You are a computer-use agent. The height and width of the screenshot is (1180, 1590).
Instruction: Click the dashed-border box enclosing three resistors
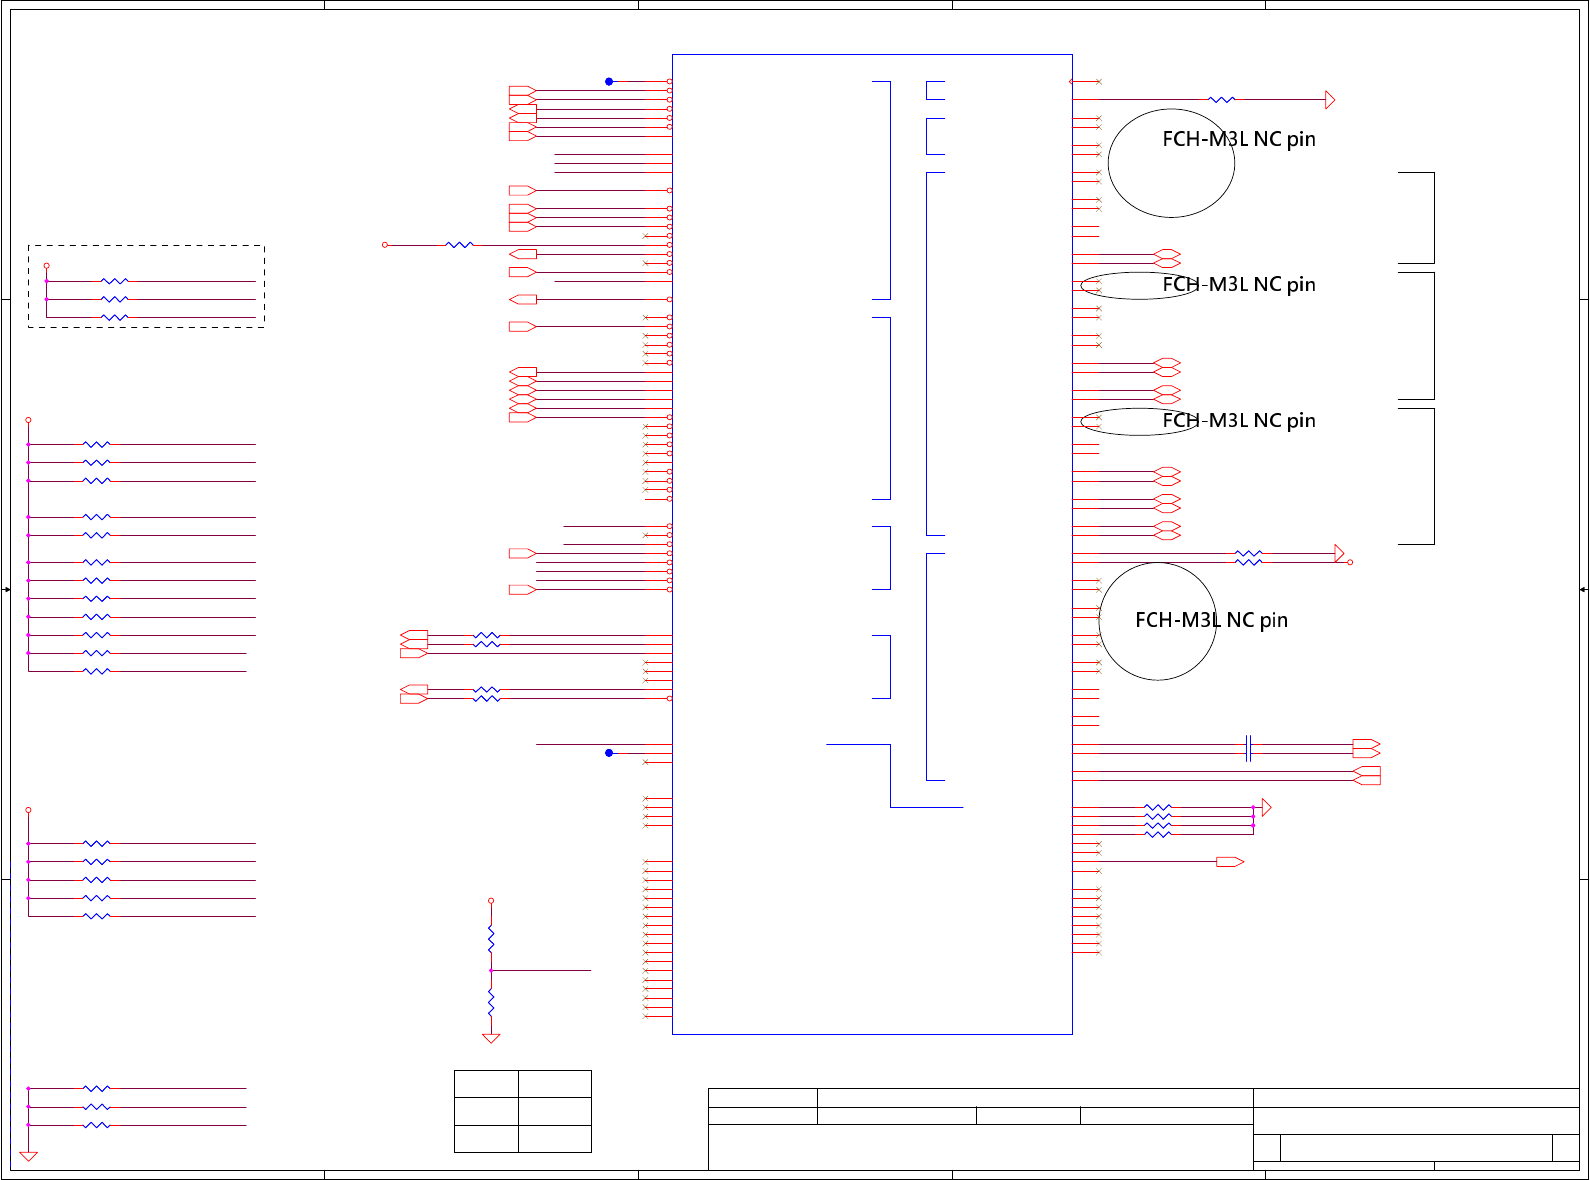pos(146,286)
